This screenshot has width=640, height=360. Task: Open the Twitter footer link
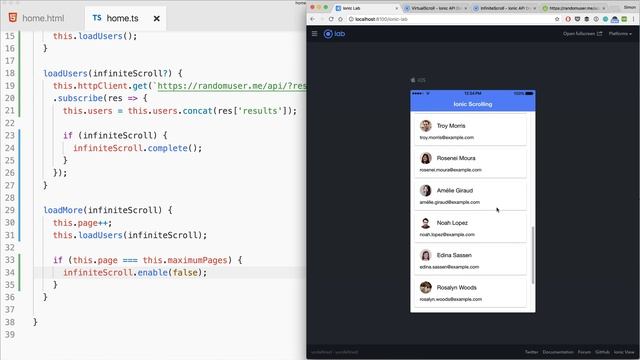click(x=531, y=352)
